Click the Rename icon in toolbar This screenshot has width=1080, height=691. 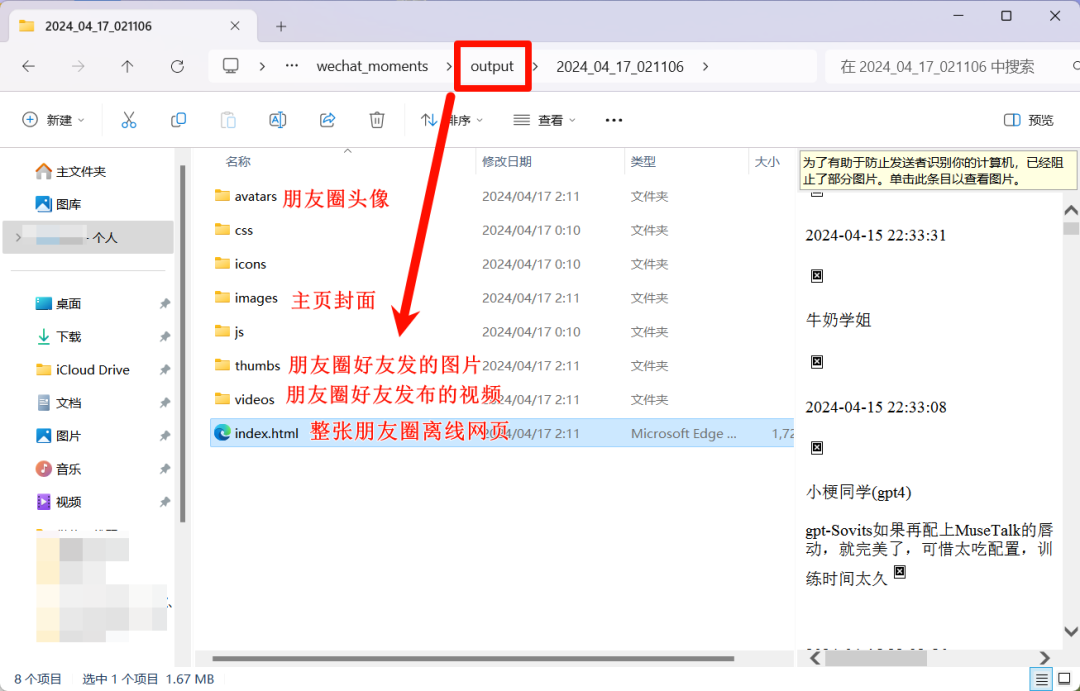point(278,120)
